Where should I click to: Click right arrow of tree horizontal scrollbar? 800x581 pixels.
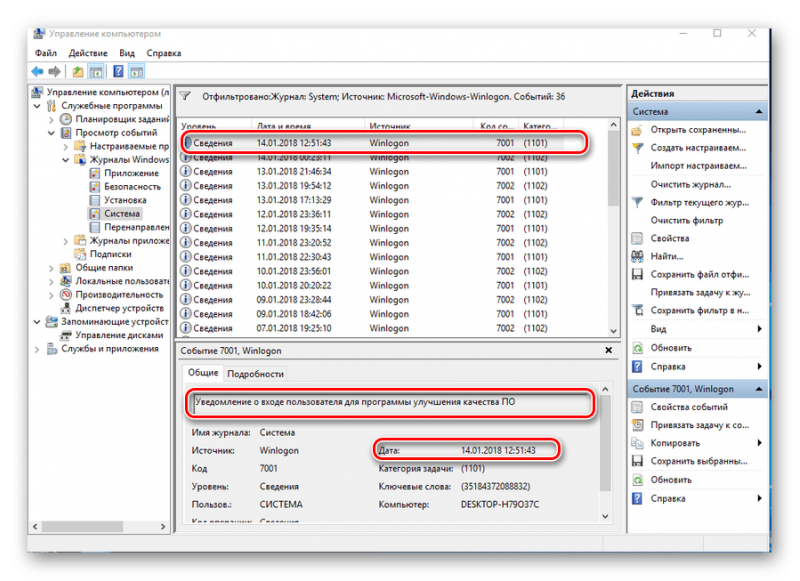pos(163,526)
